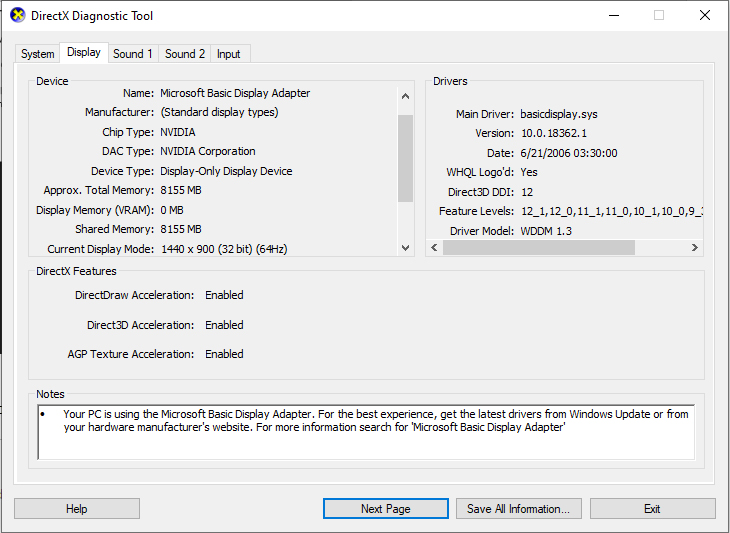
Task: Click the 'Feature Levels:' label
Action: (x=476, y=211)
